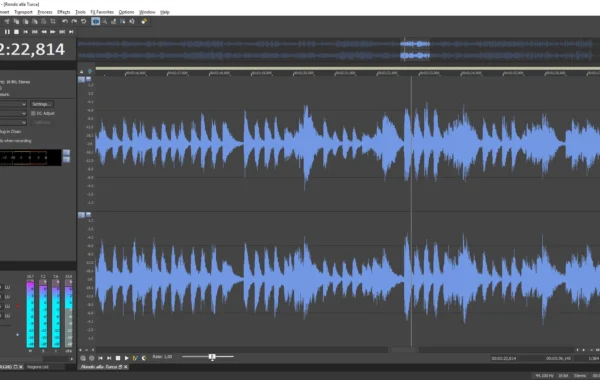Select the Event tool
600x380 pixels.
[x=122, y=21]
